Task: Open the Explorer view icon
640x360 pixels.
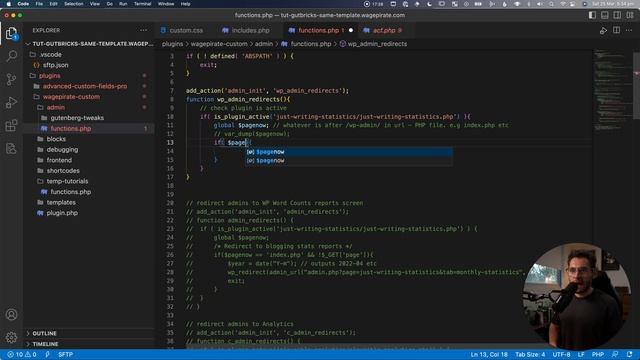Action: click(x=11, y=34)
